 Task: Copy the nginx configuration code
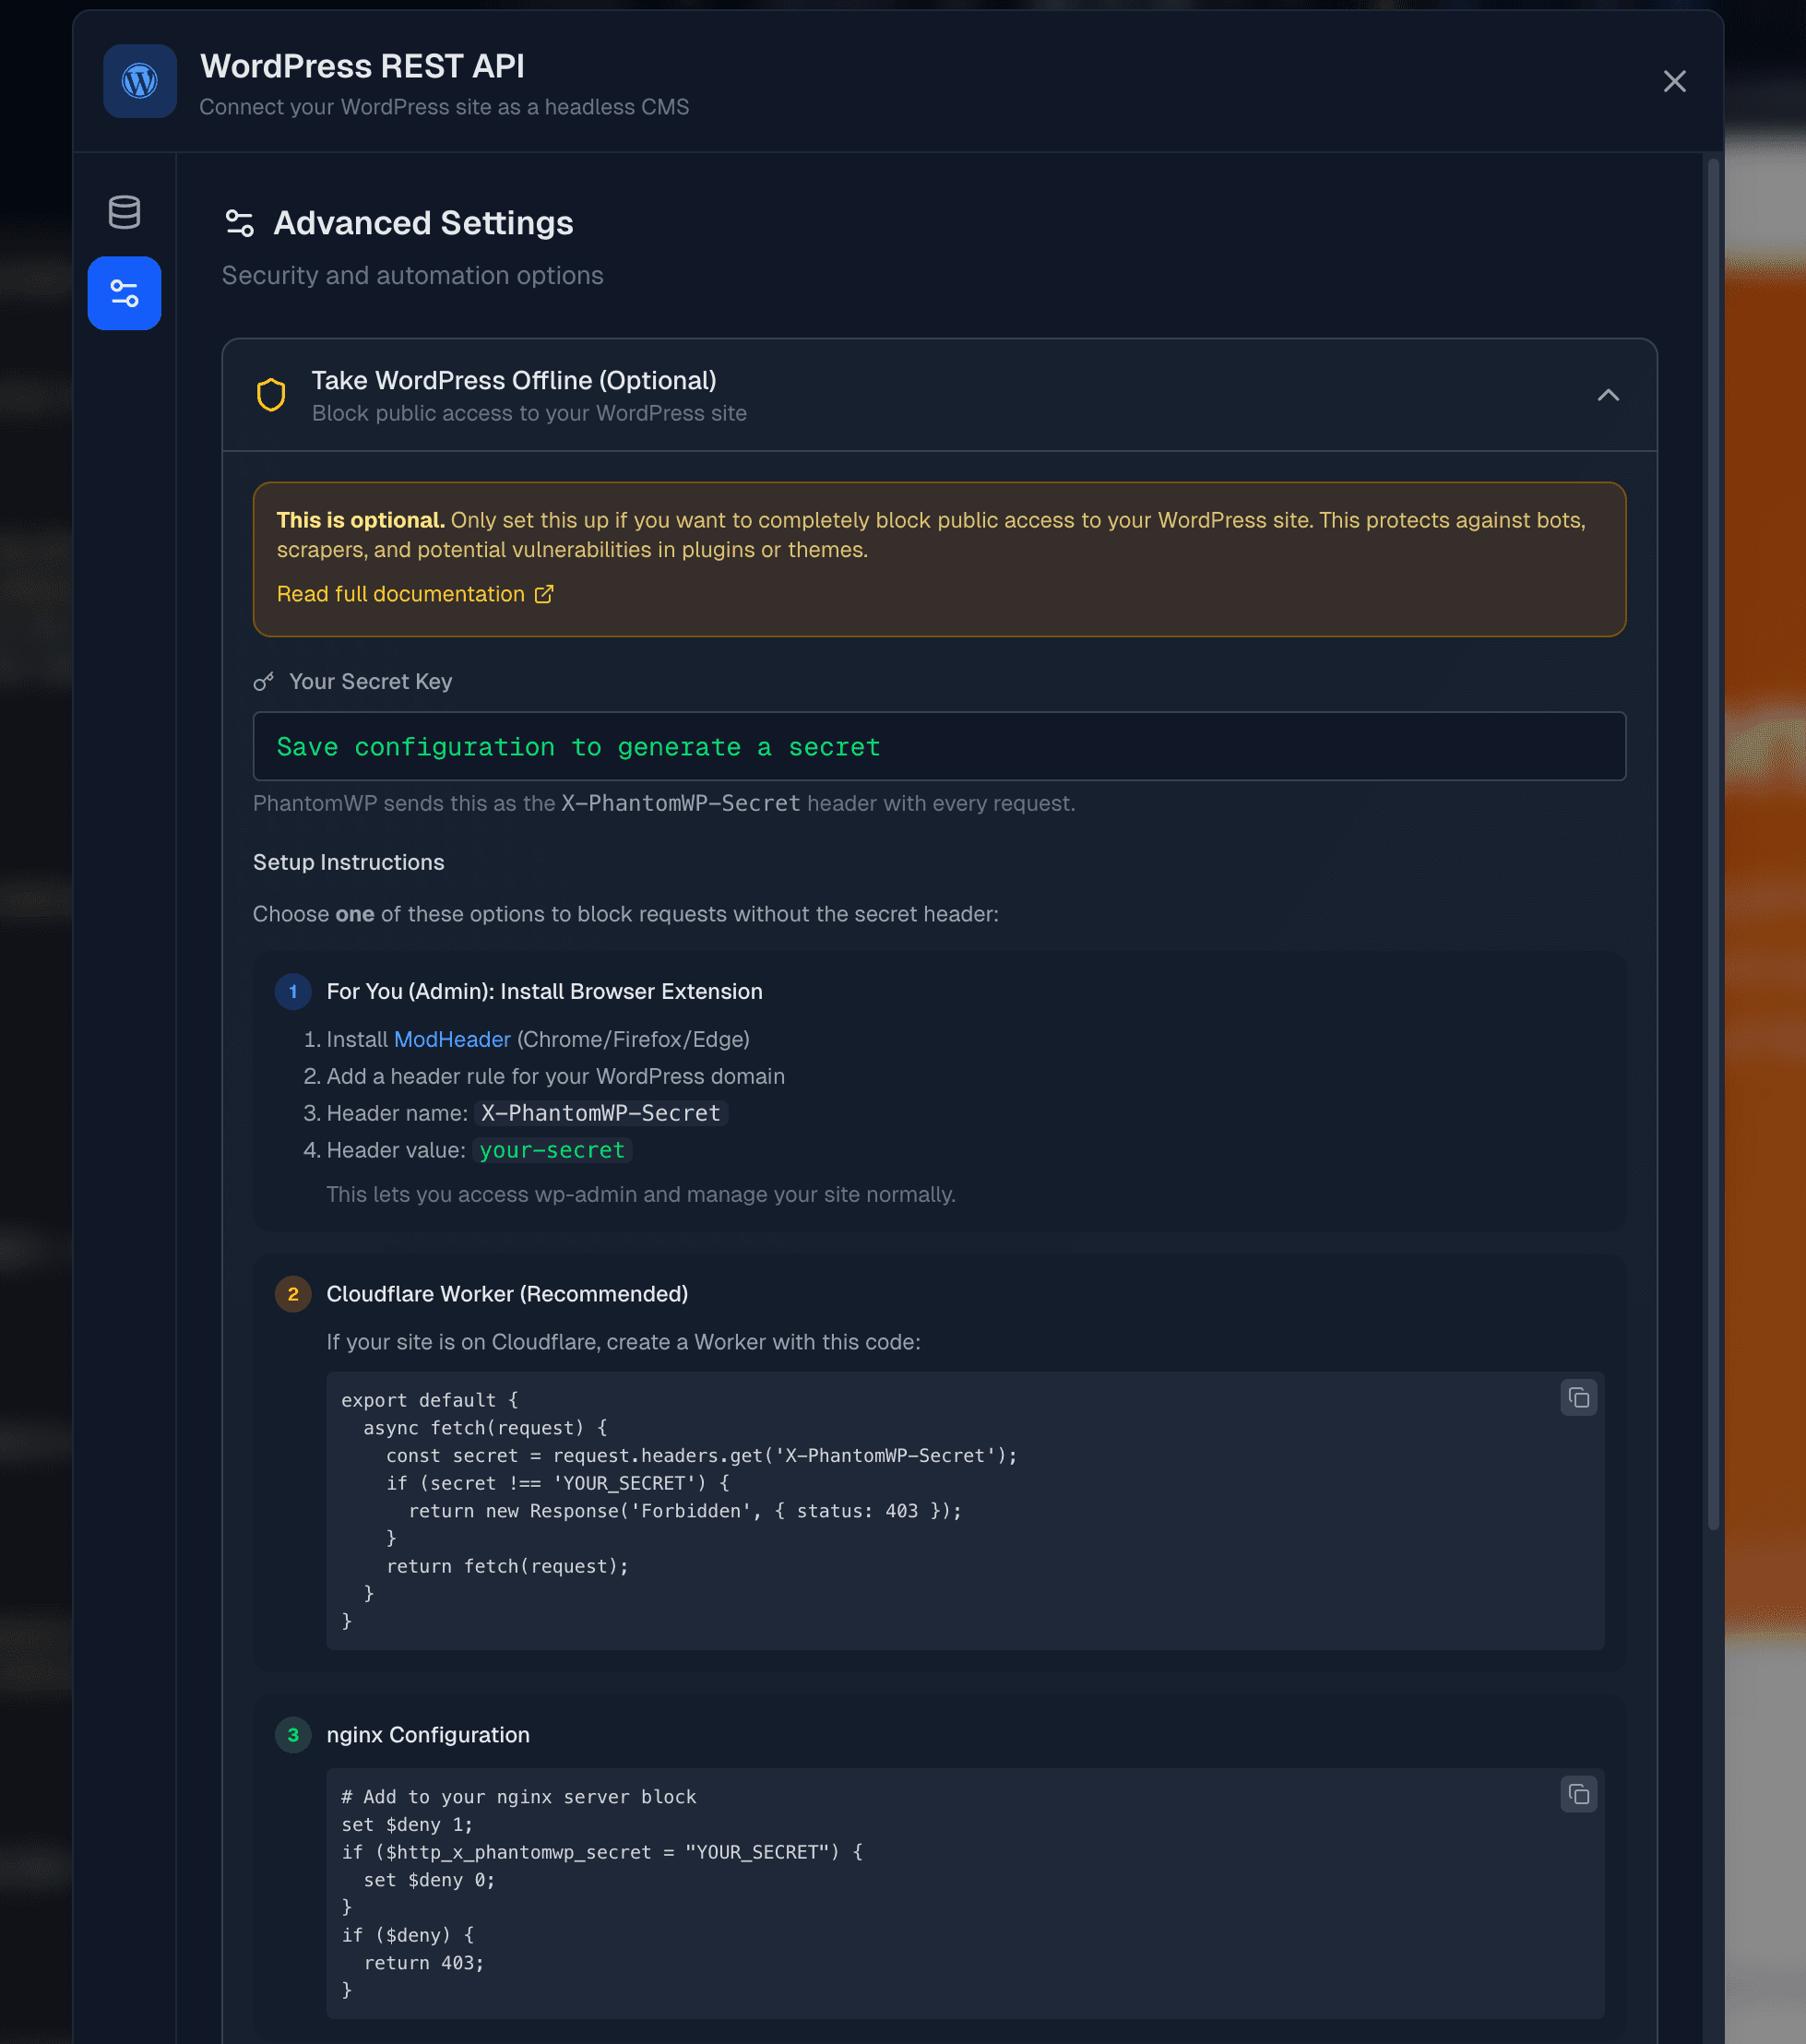point(1578,1793)
